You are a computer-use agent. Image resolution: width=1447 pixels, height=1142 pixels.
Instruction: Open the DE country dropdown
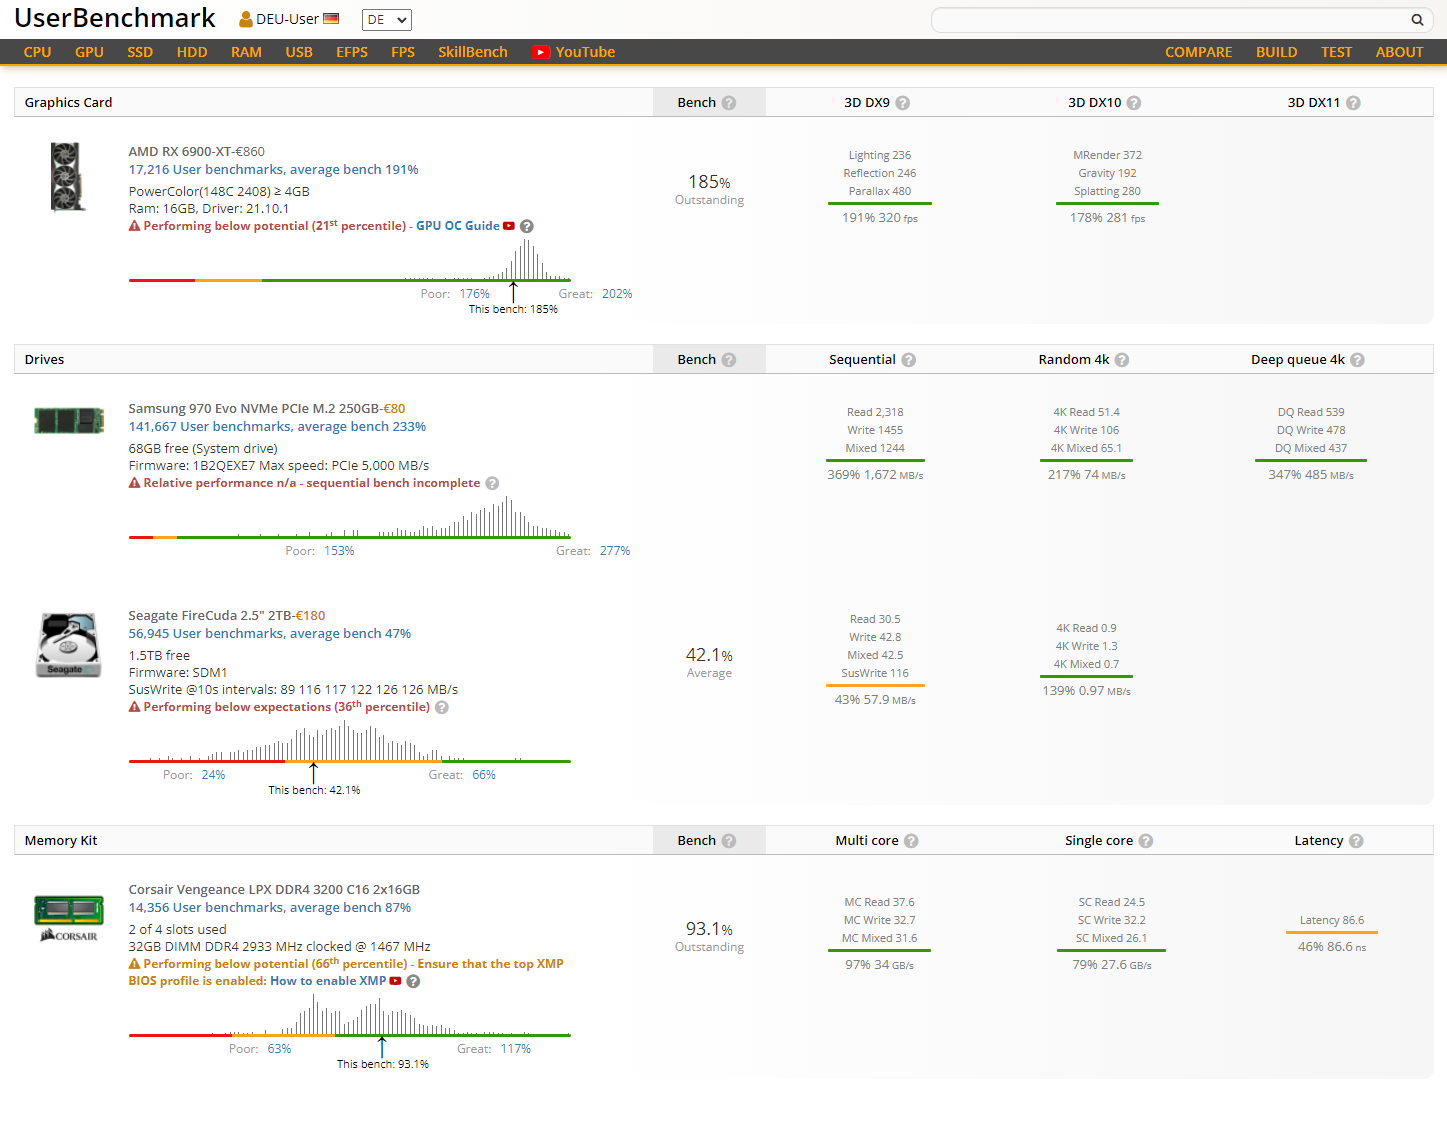(387, 20)
